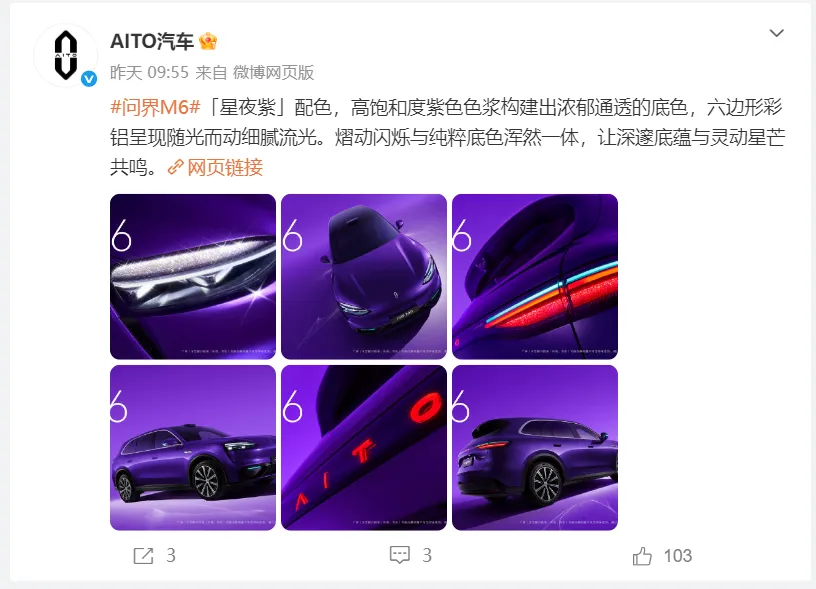Click the gold crown member badge

[208, 41]
